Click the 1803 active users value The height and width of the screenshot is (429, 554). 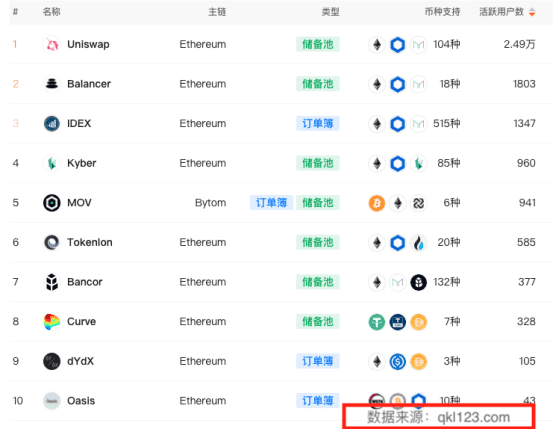pos(524,84)
